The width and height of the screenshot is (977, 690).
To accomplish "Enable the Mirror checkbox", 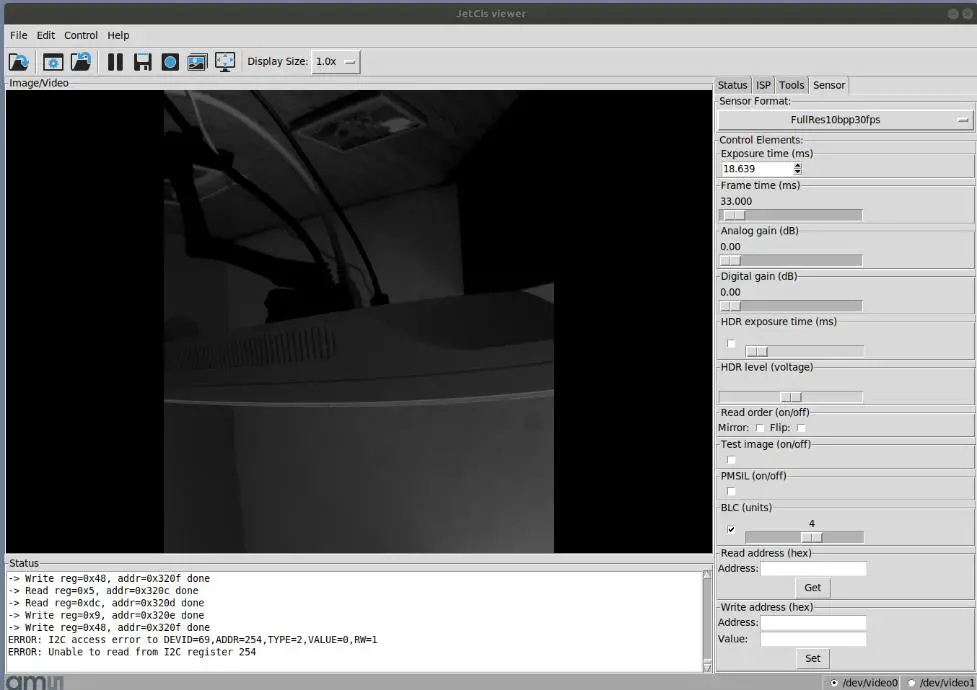I will [760, 428].
